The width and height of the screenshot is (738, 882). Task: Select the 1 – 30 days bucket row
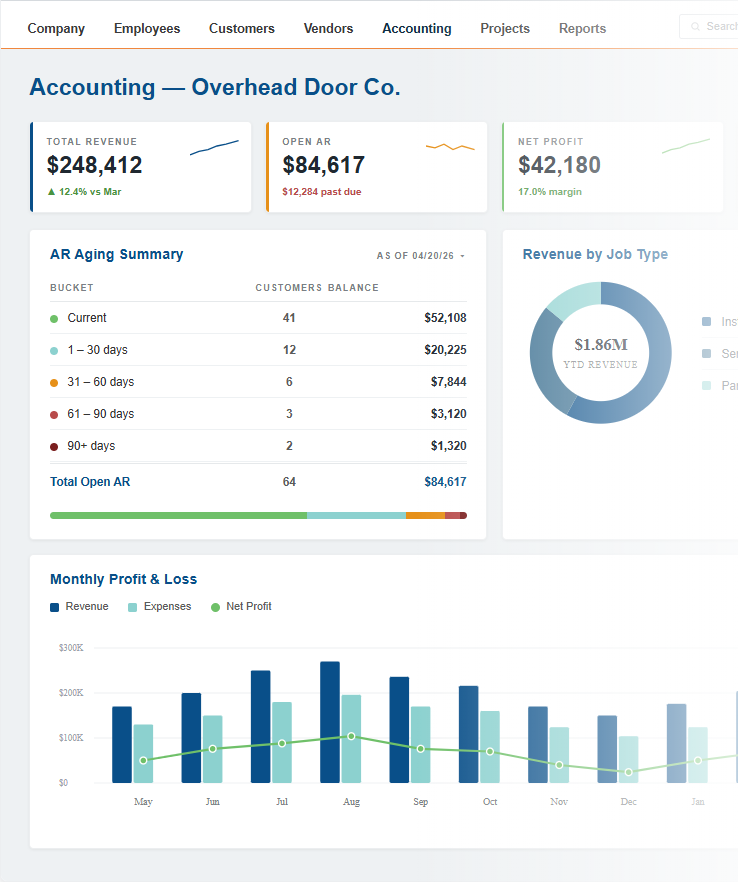(x=258, y=350)
